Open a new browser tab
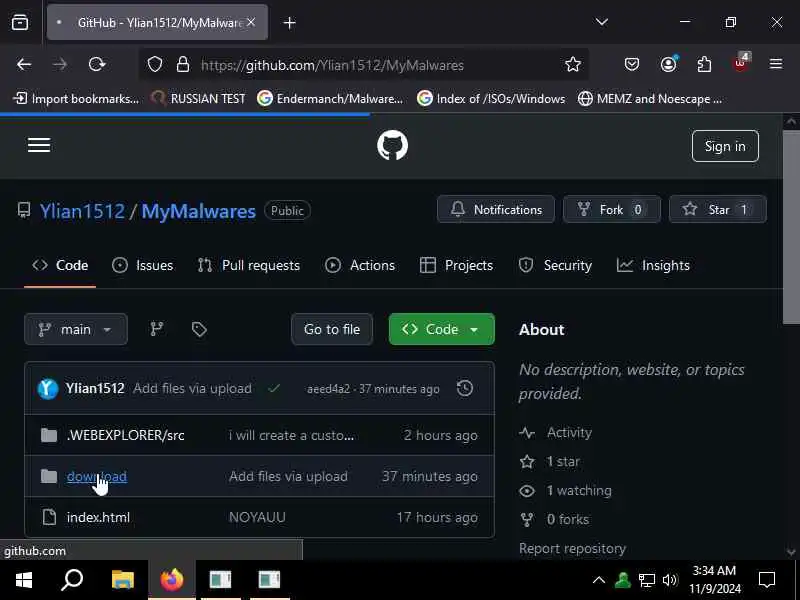The height and width of the screenshot is (600, 800). tap(289, 22)
